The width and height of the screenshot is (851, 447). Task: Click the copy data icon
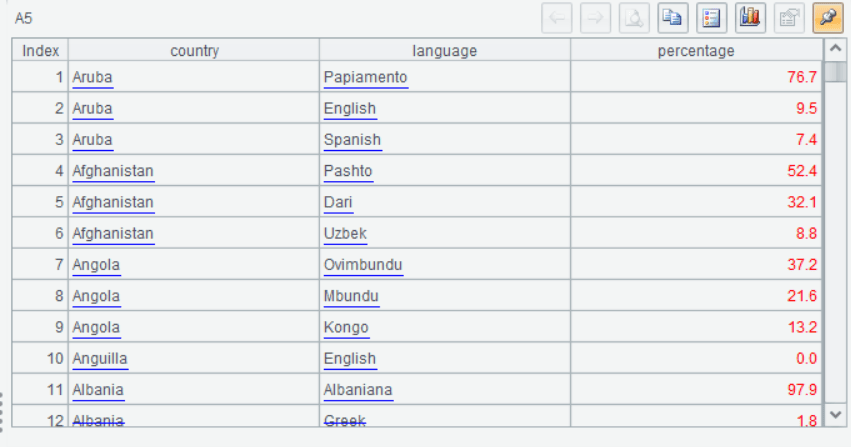(x=673, y=18)
